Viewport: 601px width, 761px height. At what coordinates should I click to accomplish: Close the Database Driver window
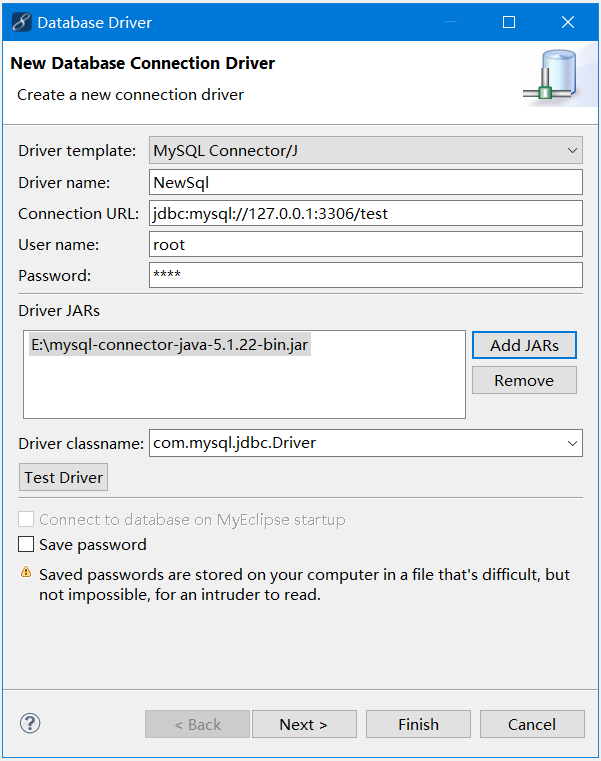[x=568, y=22]
